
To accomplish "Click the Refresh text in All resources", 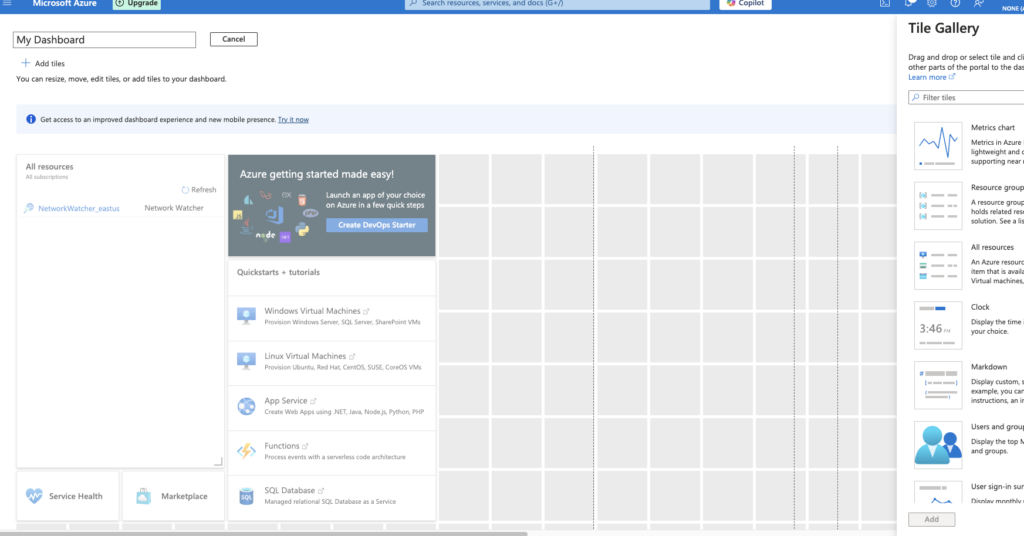I will click(204, 190).
